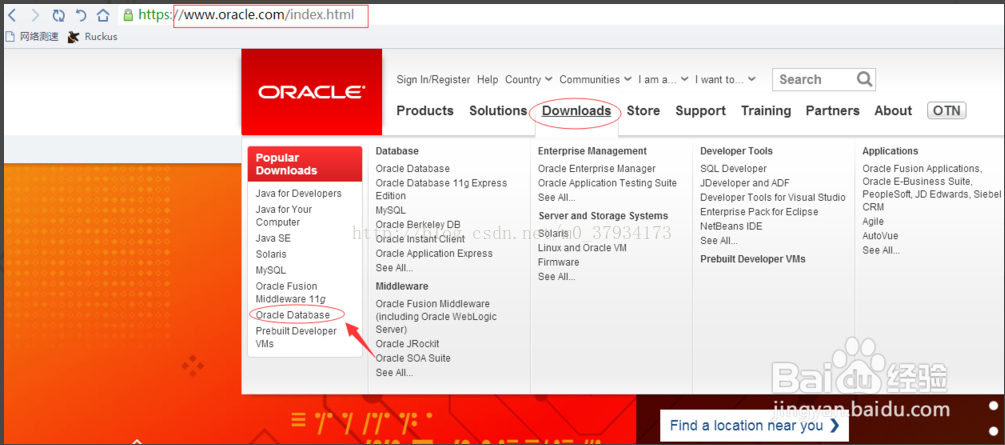
Task: Open Oracle JRockit link
Action: [x=408, y=344]
